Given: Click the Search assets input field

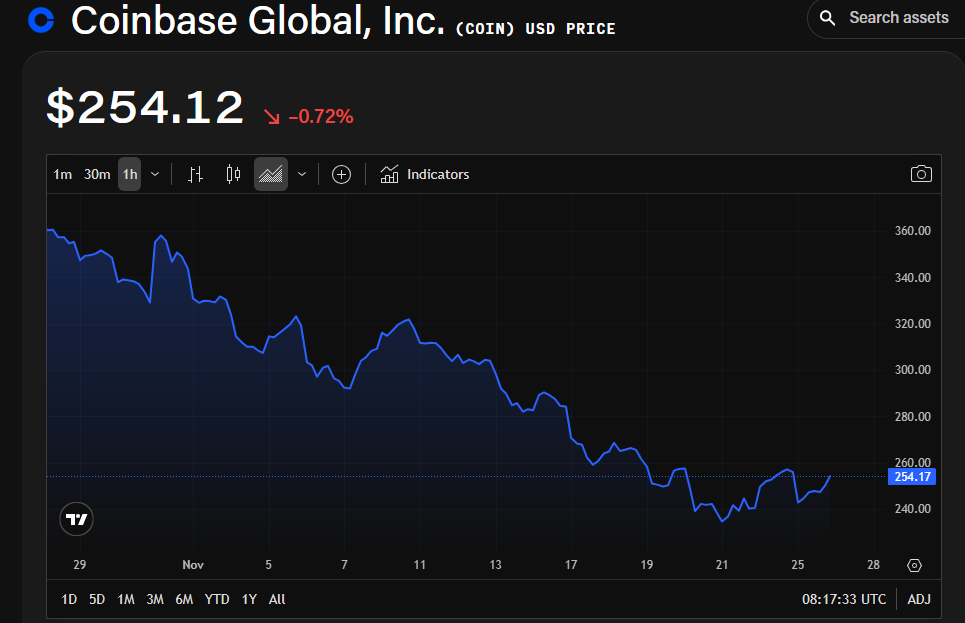Looking at the screenshot, I should [x=887, y=18].
